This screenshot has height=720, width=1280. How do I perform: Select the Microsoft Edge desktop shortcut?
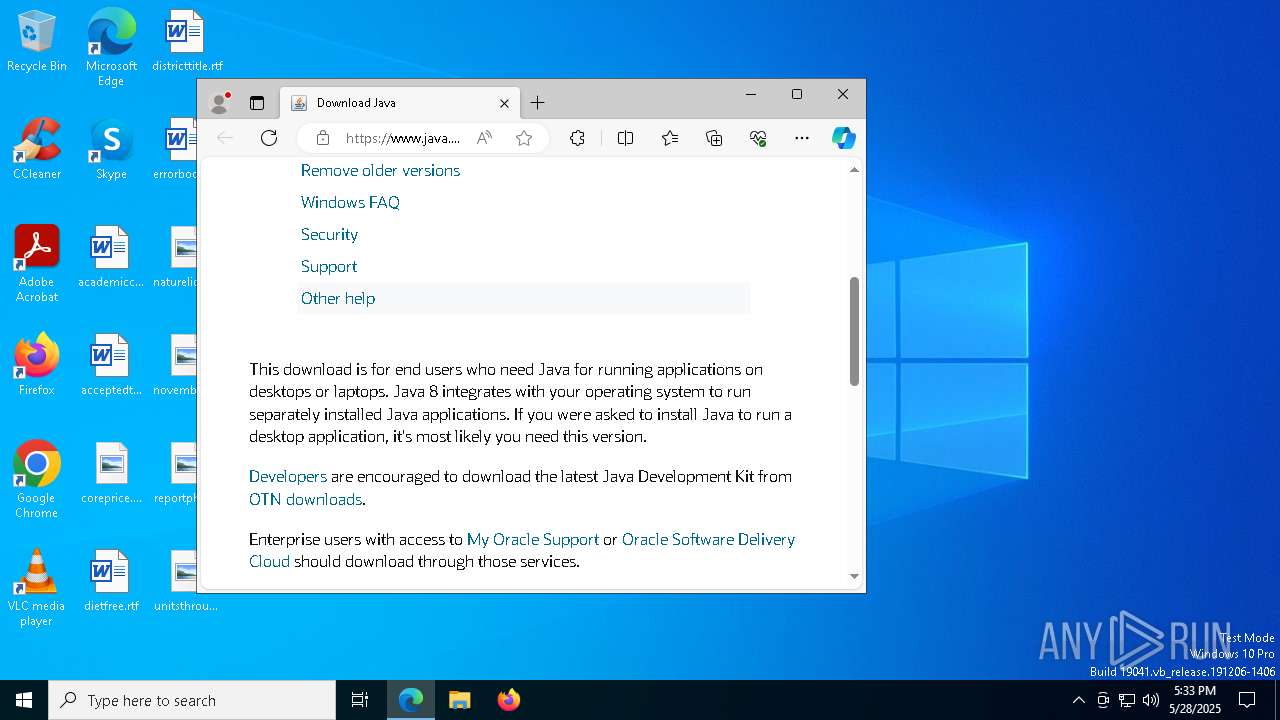click(x=111, y=48)
